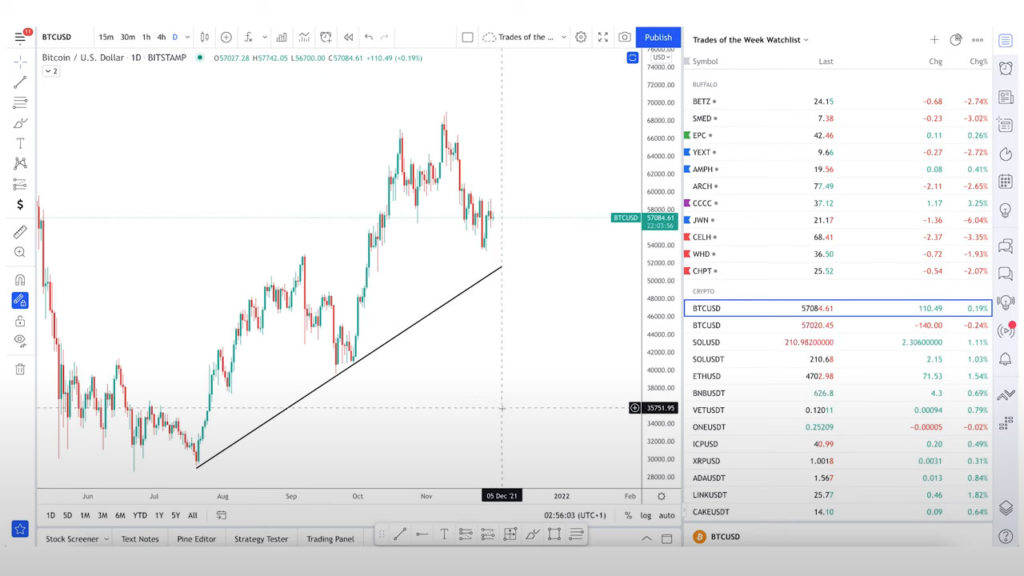This screenshot has height=576, width=1024.
Task: Set chart range to 1Y
Action: tap(159, 515)
